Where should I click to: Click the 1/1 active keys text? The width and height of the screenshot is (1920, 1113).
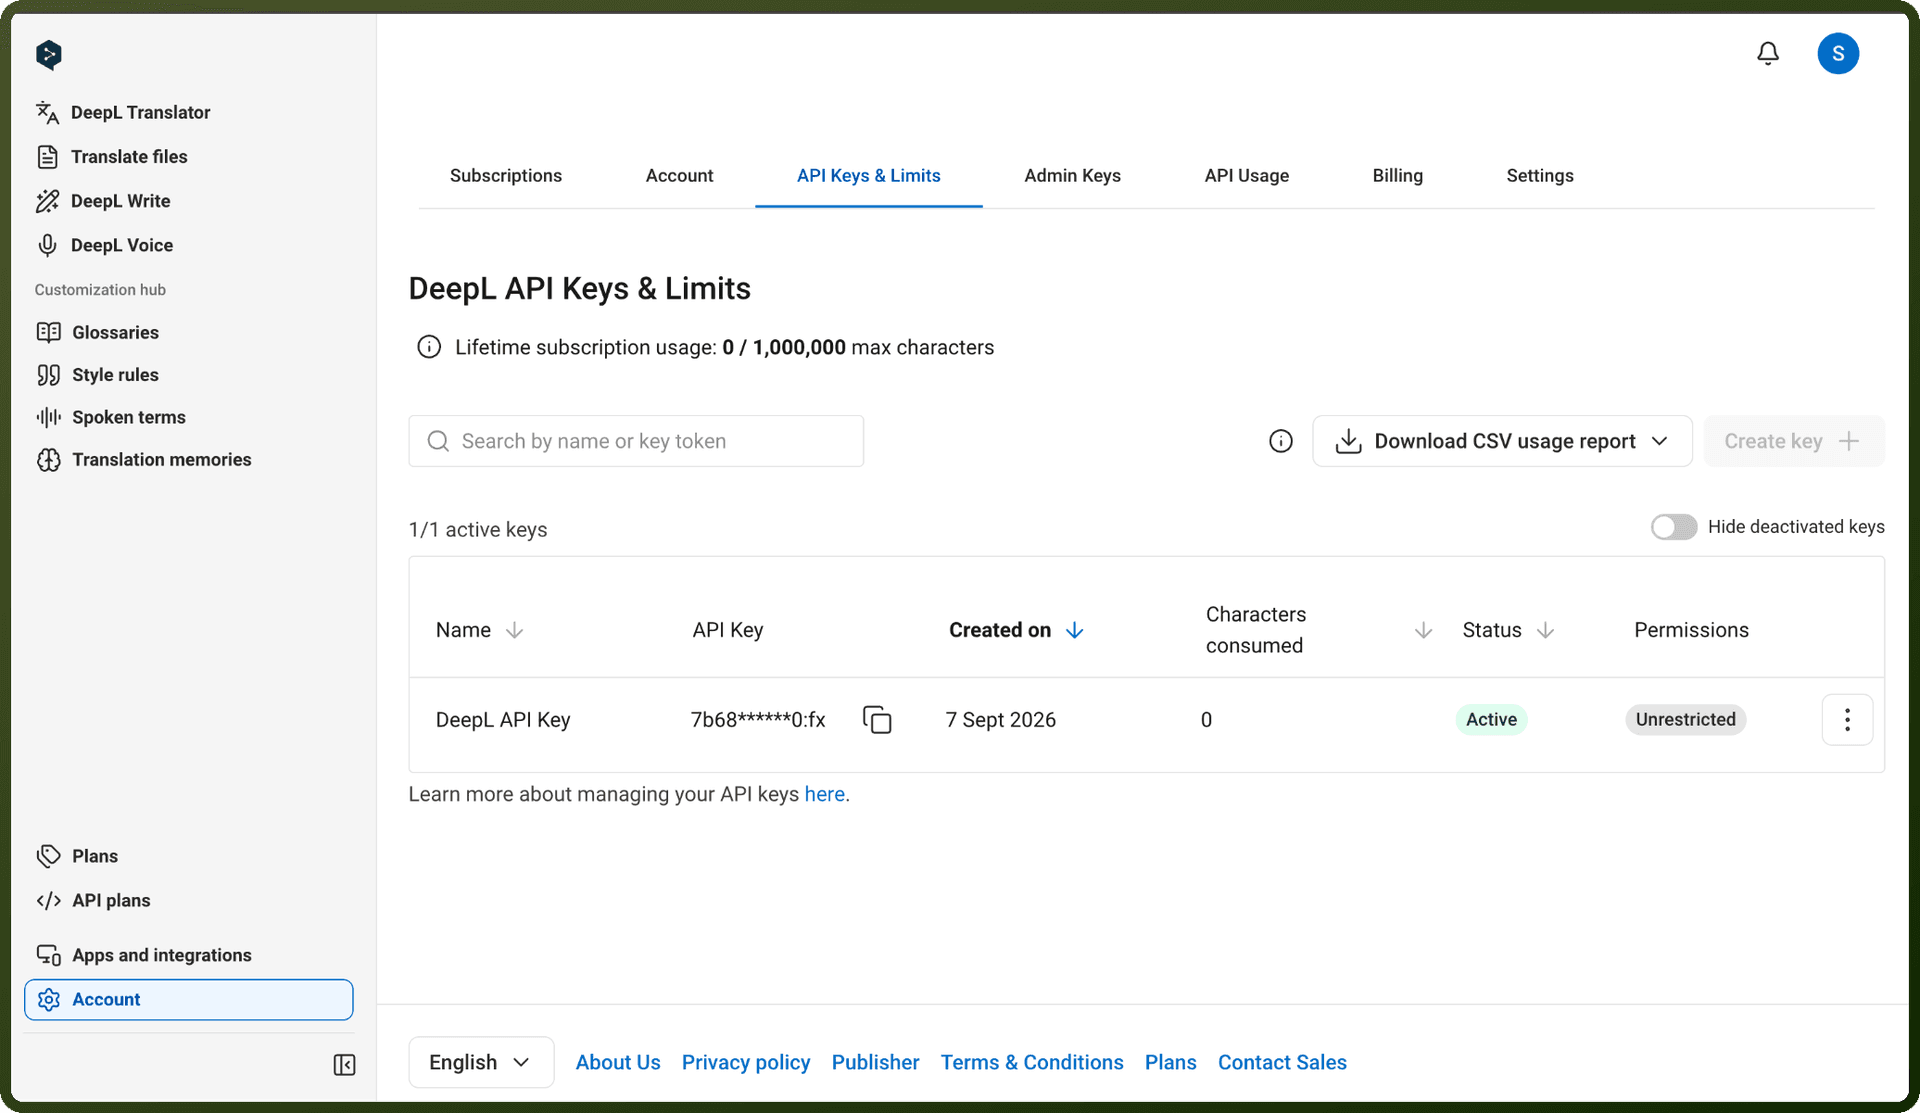[478, 530]
